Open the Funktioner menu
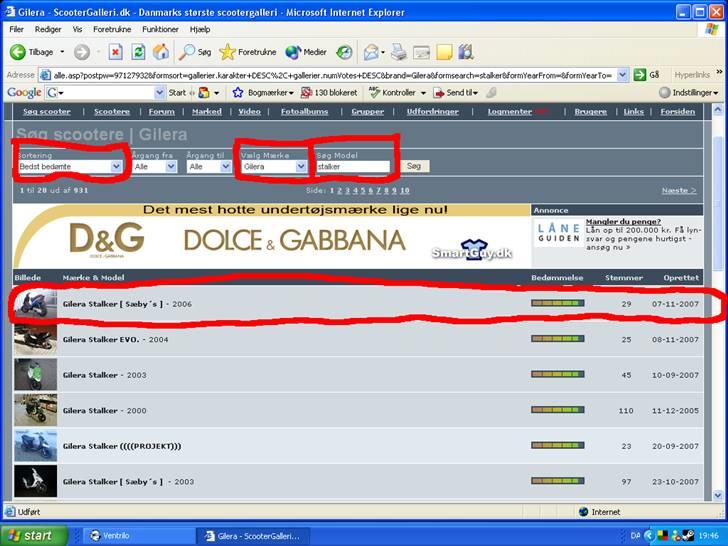This screenshot has height=546, width=728. 161,29
